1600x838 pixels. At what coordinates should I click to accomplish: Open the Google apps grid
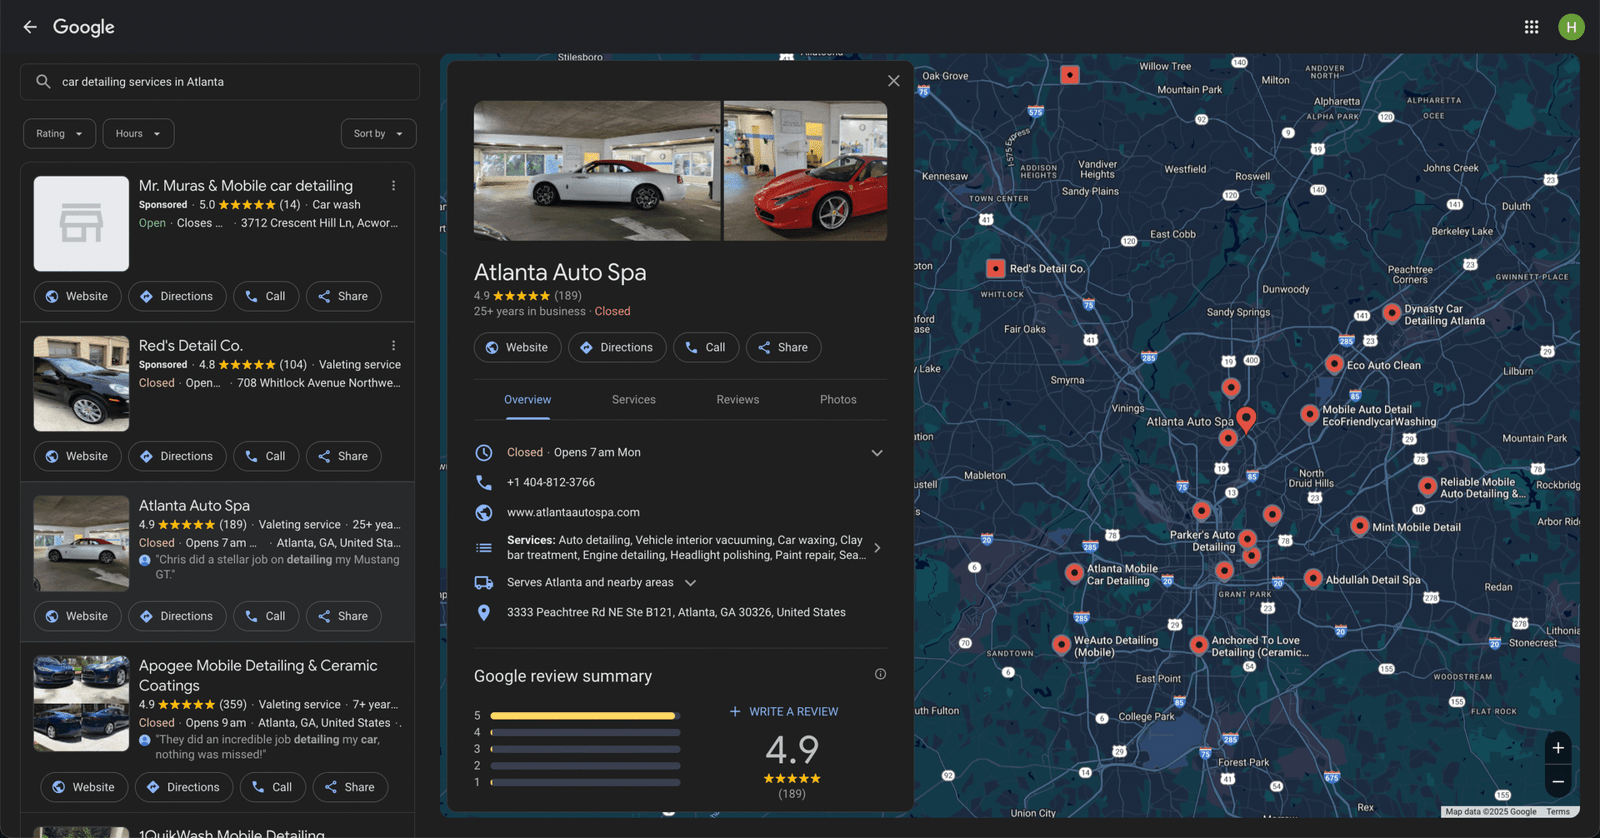click(x=1531, y=27)
